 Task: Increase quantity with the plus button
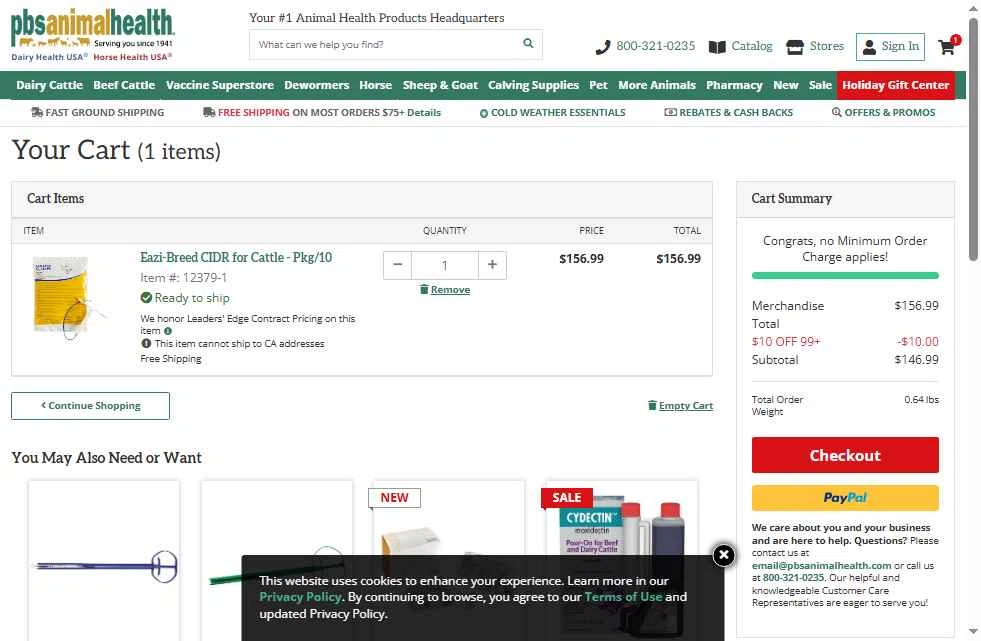[492, 265]
